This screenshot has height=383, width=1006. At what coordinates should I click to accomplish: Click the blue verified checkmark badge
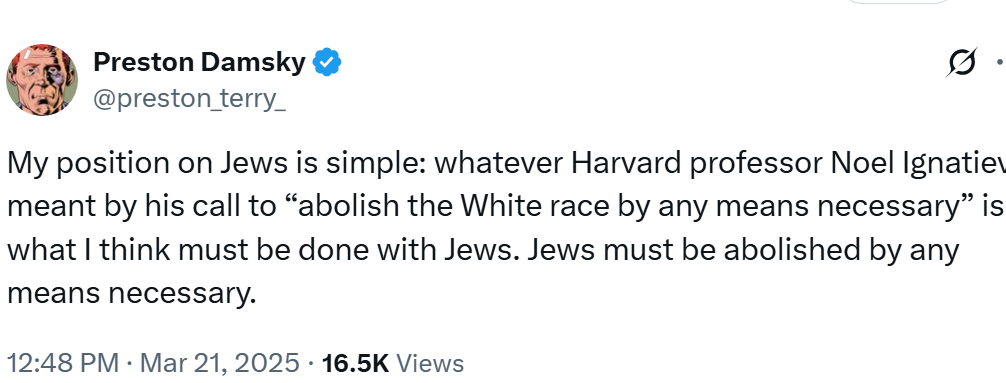pyautogui.click(x=327, y=62)
